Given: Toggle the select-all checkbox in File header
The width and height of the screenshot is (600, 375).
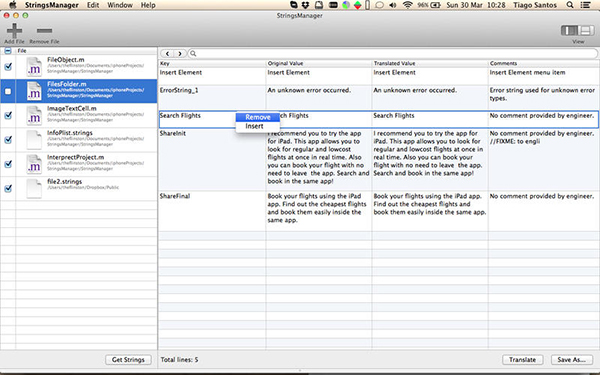Looking at the screenshot, I should (8, 51).
